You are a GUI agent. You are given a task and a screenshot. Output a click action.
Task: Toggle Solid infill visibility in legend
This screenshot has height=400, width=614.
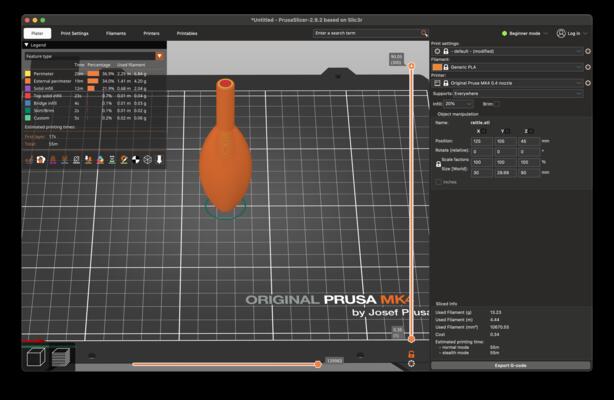click(47, 89)
